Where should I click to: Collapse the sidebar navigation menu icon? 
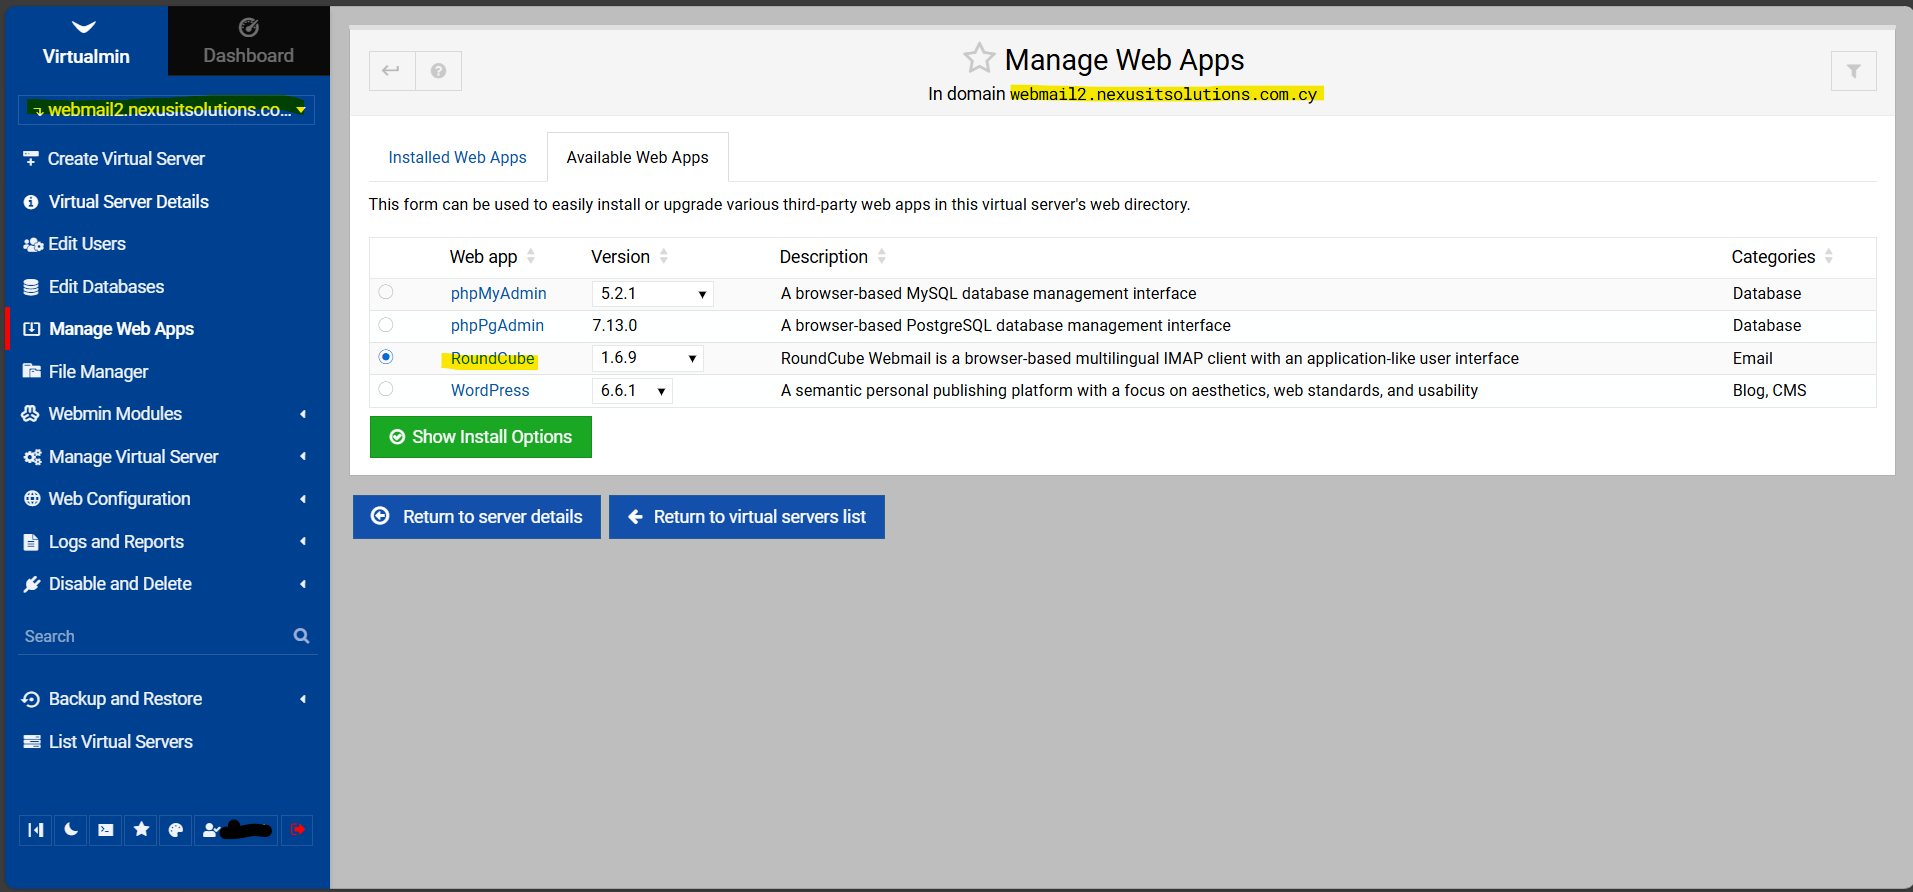[36, 830]
